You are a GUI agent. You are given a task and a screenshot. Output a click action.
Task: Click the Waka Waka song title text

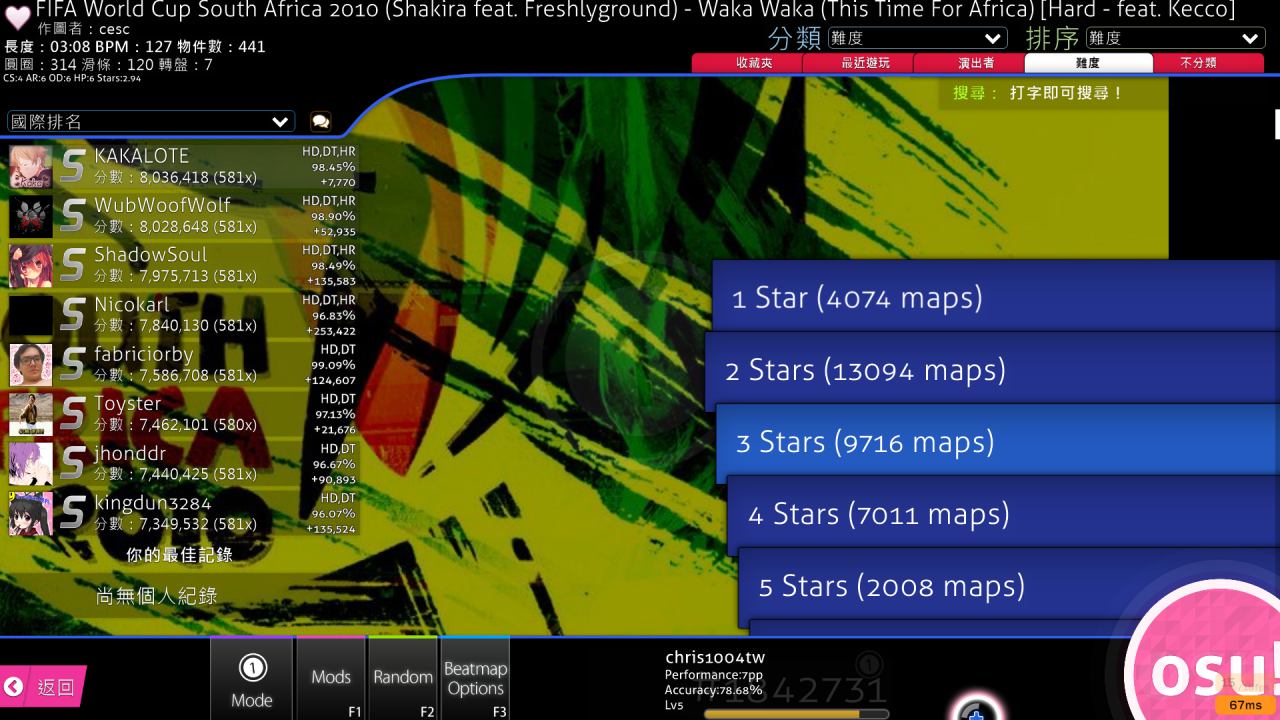pos(635,10)
